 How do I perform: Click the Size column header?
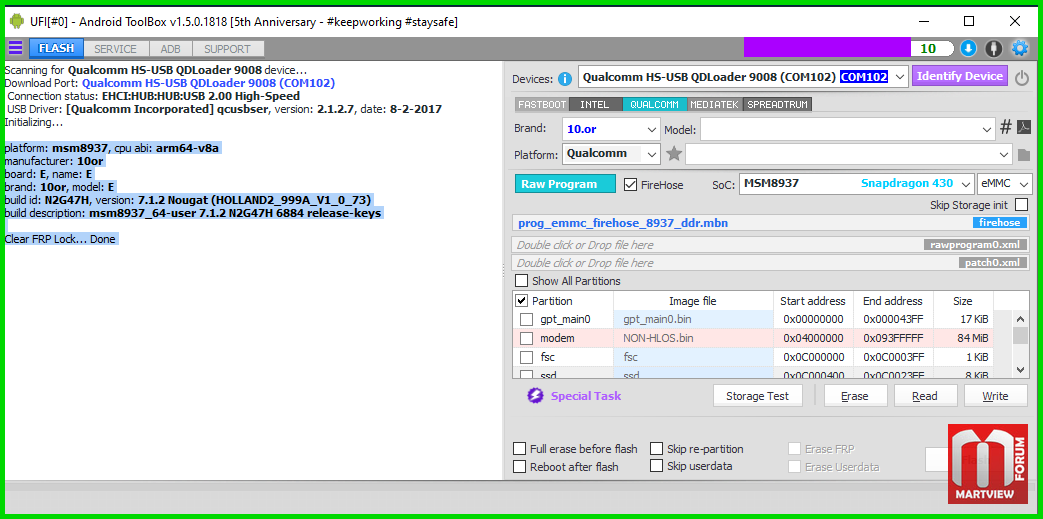[963, 301]
